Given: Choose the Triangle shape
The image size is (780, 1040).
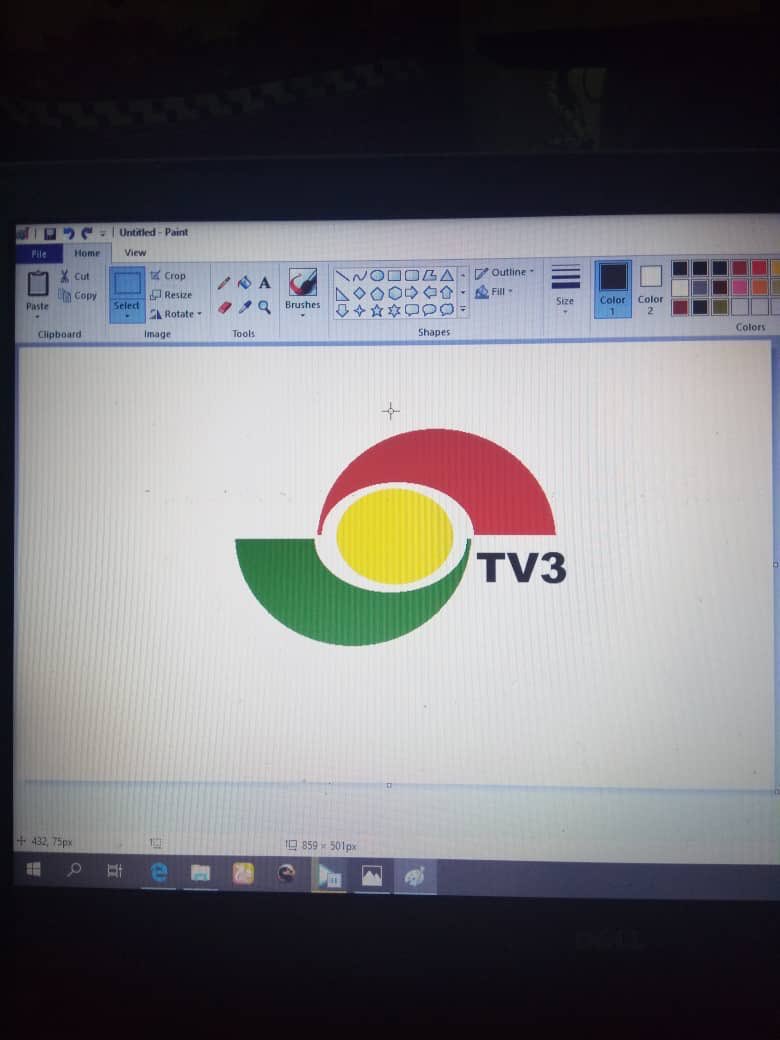Looking at the screenshot, I should 447,275.
